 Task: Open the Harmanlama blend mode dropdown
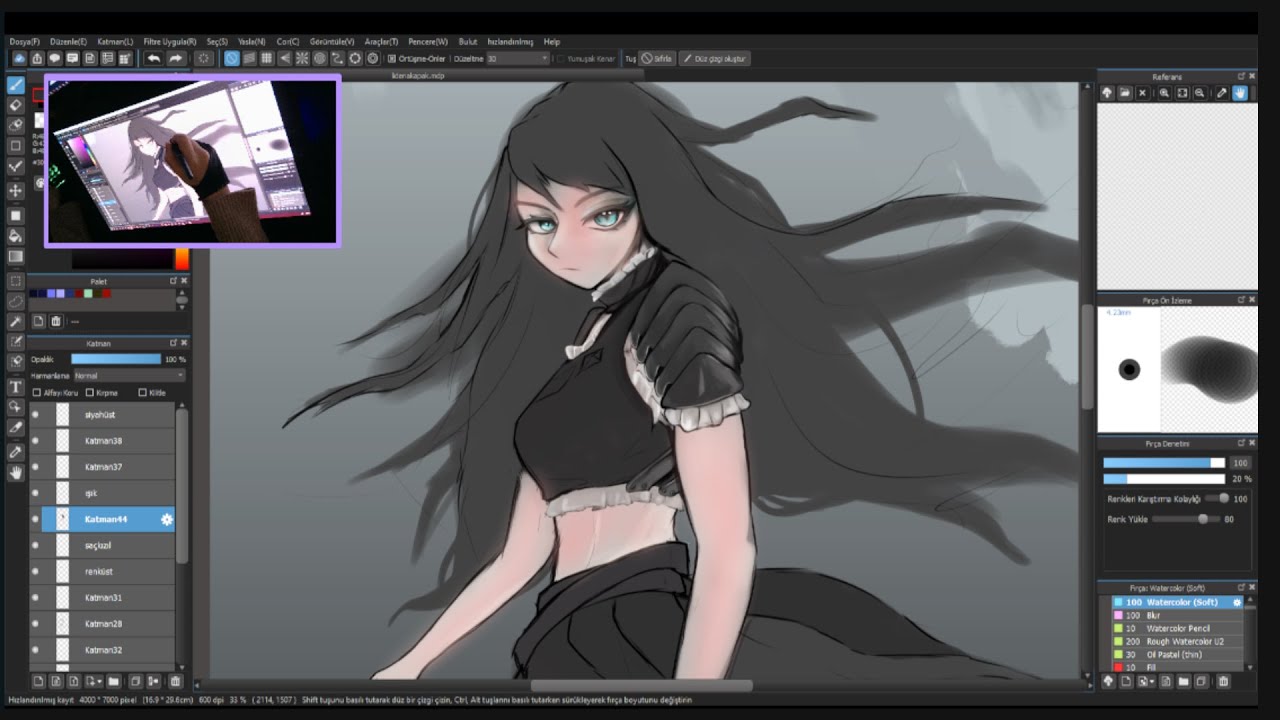[130, 376]
